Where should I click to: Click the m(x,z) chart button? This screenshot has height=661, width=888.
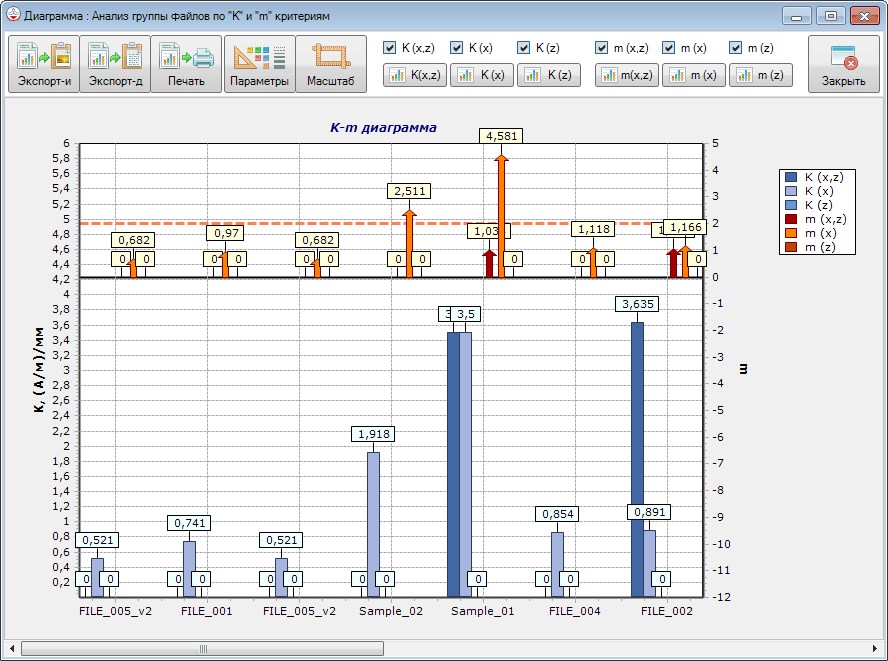[x=627, y=75]
